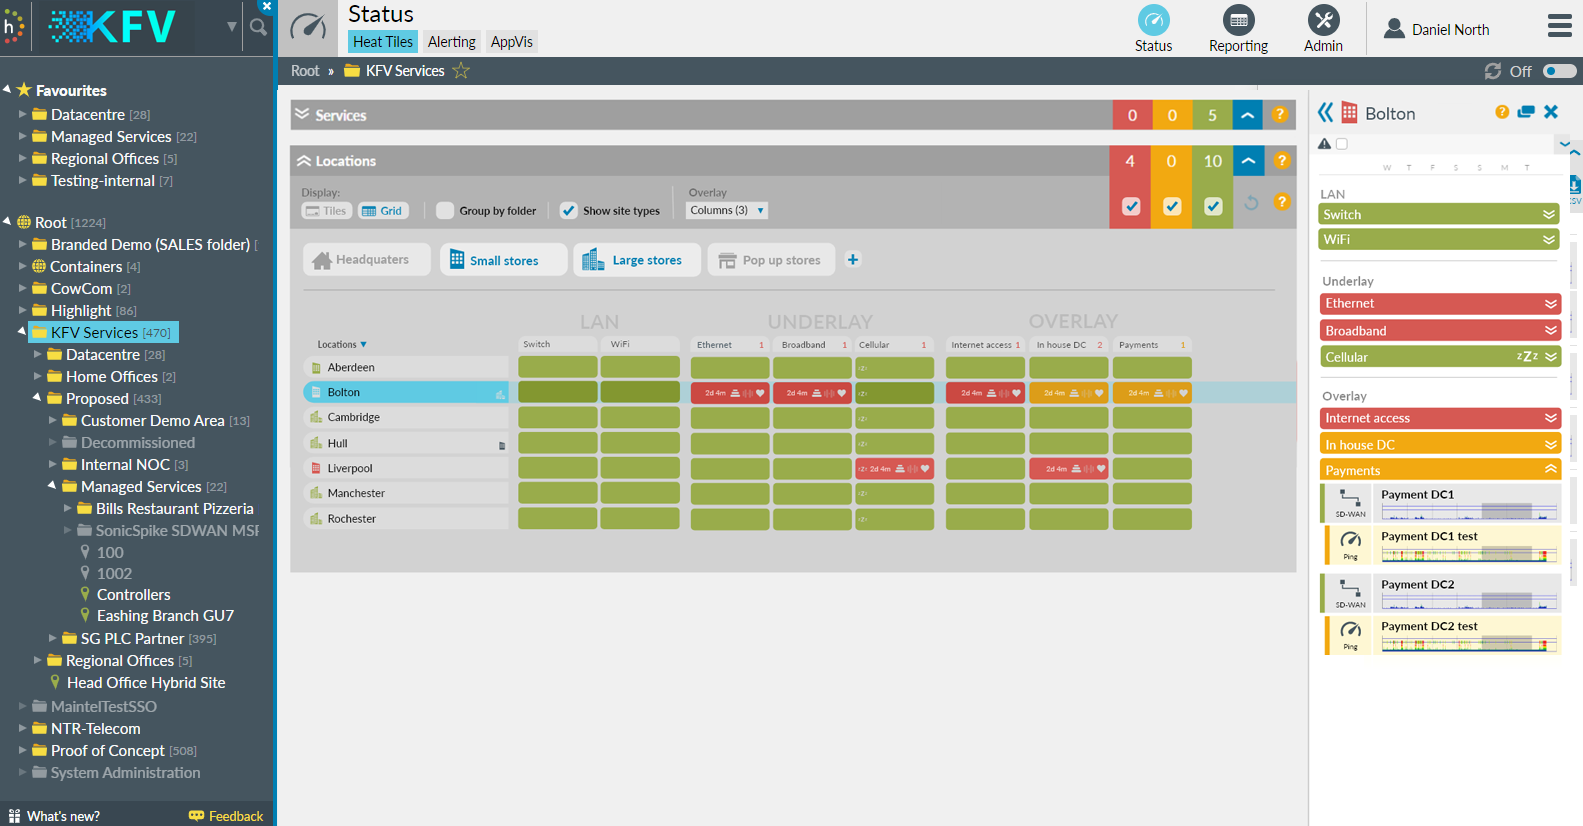Click Bolton's red Ethernet status tile
This screenshot has height=826, width=1583.
pos(729,393)
